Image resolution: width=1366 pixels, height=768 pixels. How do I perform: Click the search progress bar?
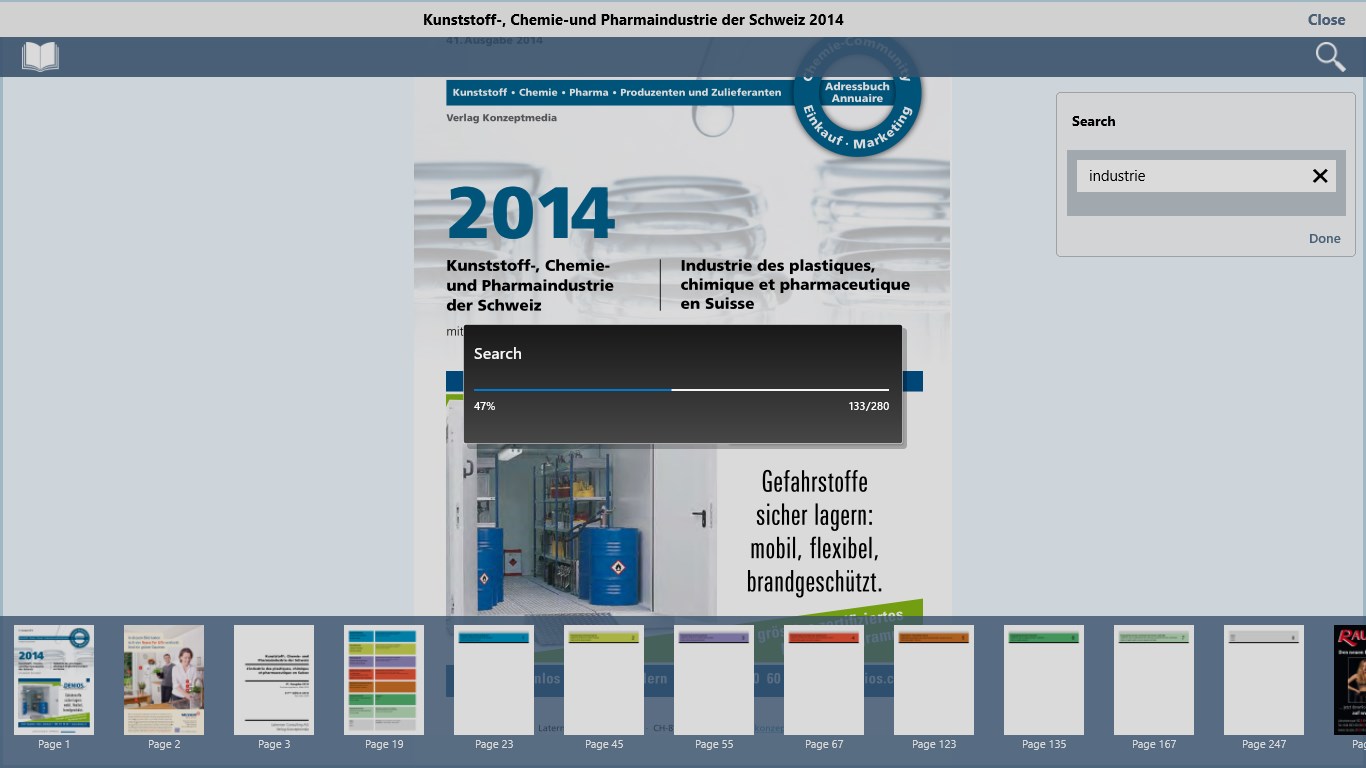coord(681,389)
